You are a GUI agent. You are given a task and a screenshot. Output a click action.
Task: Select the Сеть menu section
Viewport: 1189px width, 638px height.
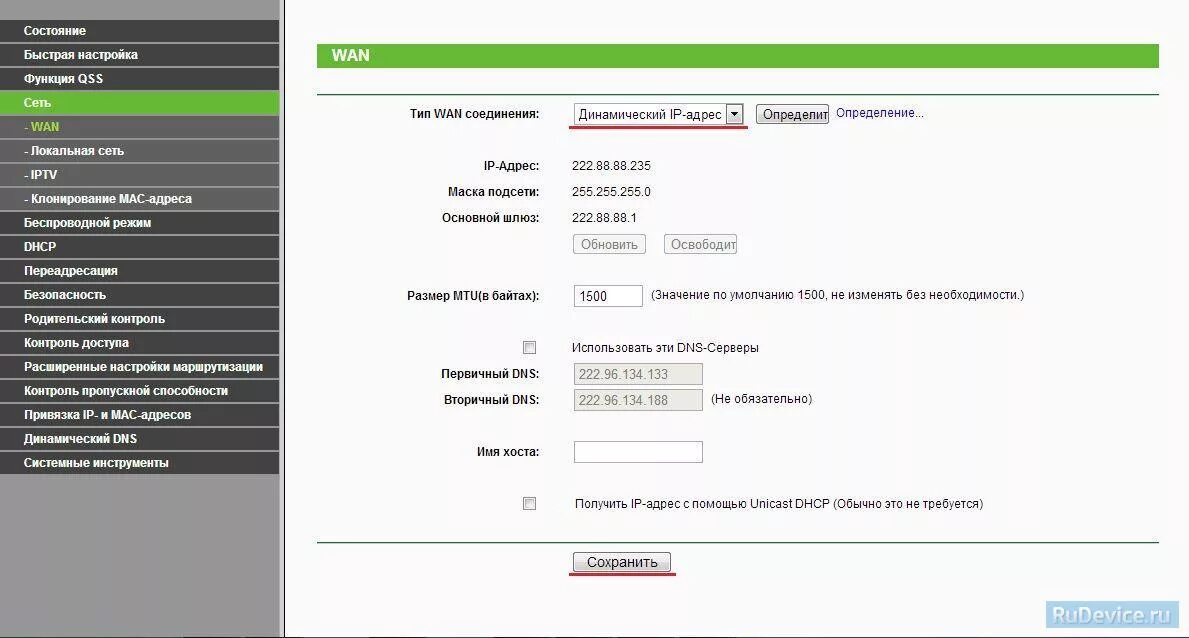tap(140, 103)
